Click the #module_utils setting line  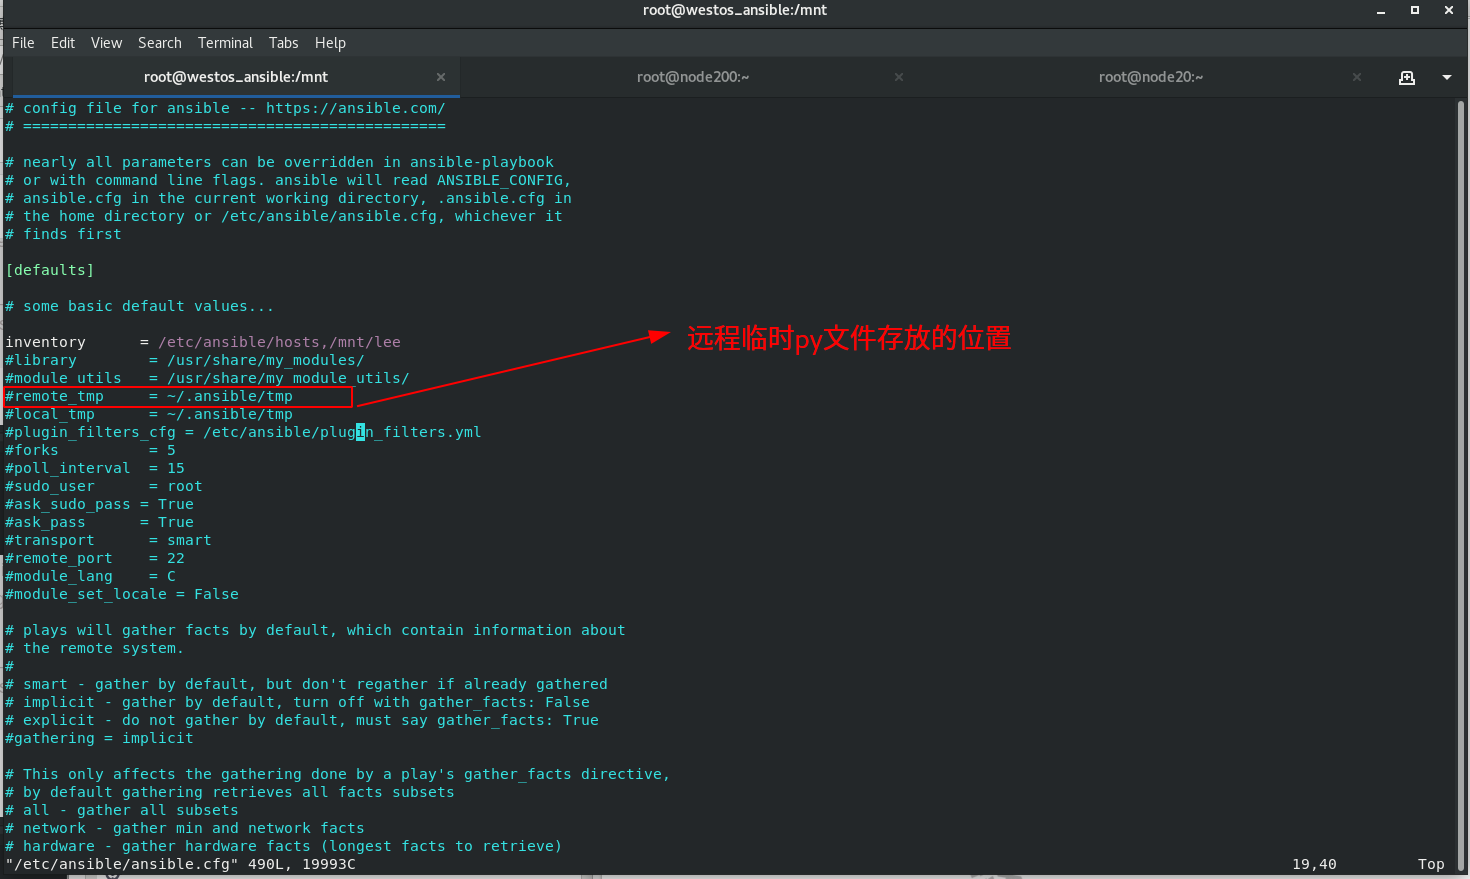207,378
